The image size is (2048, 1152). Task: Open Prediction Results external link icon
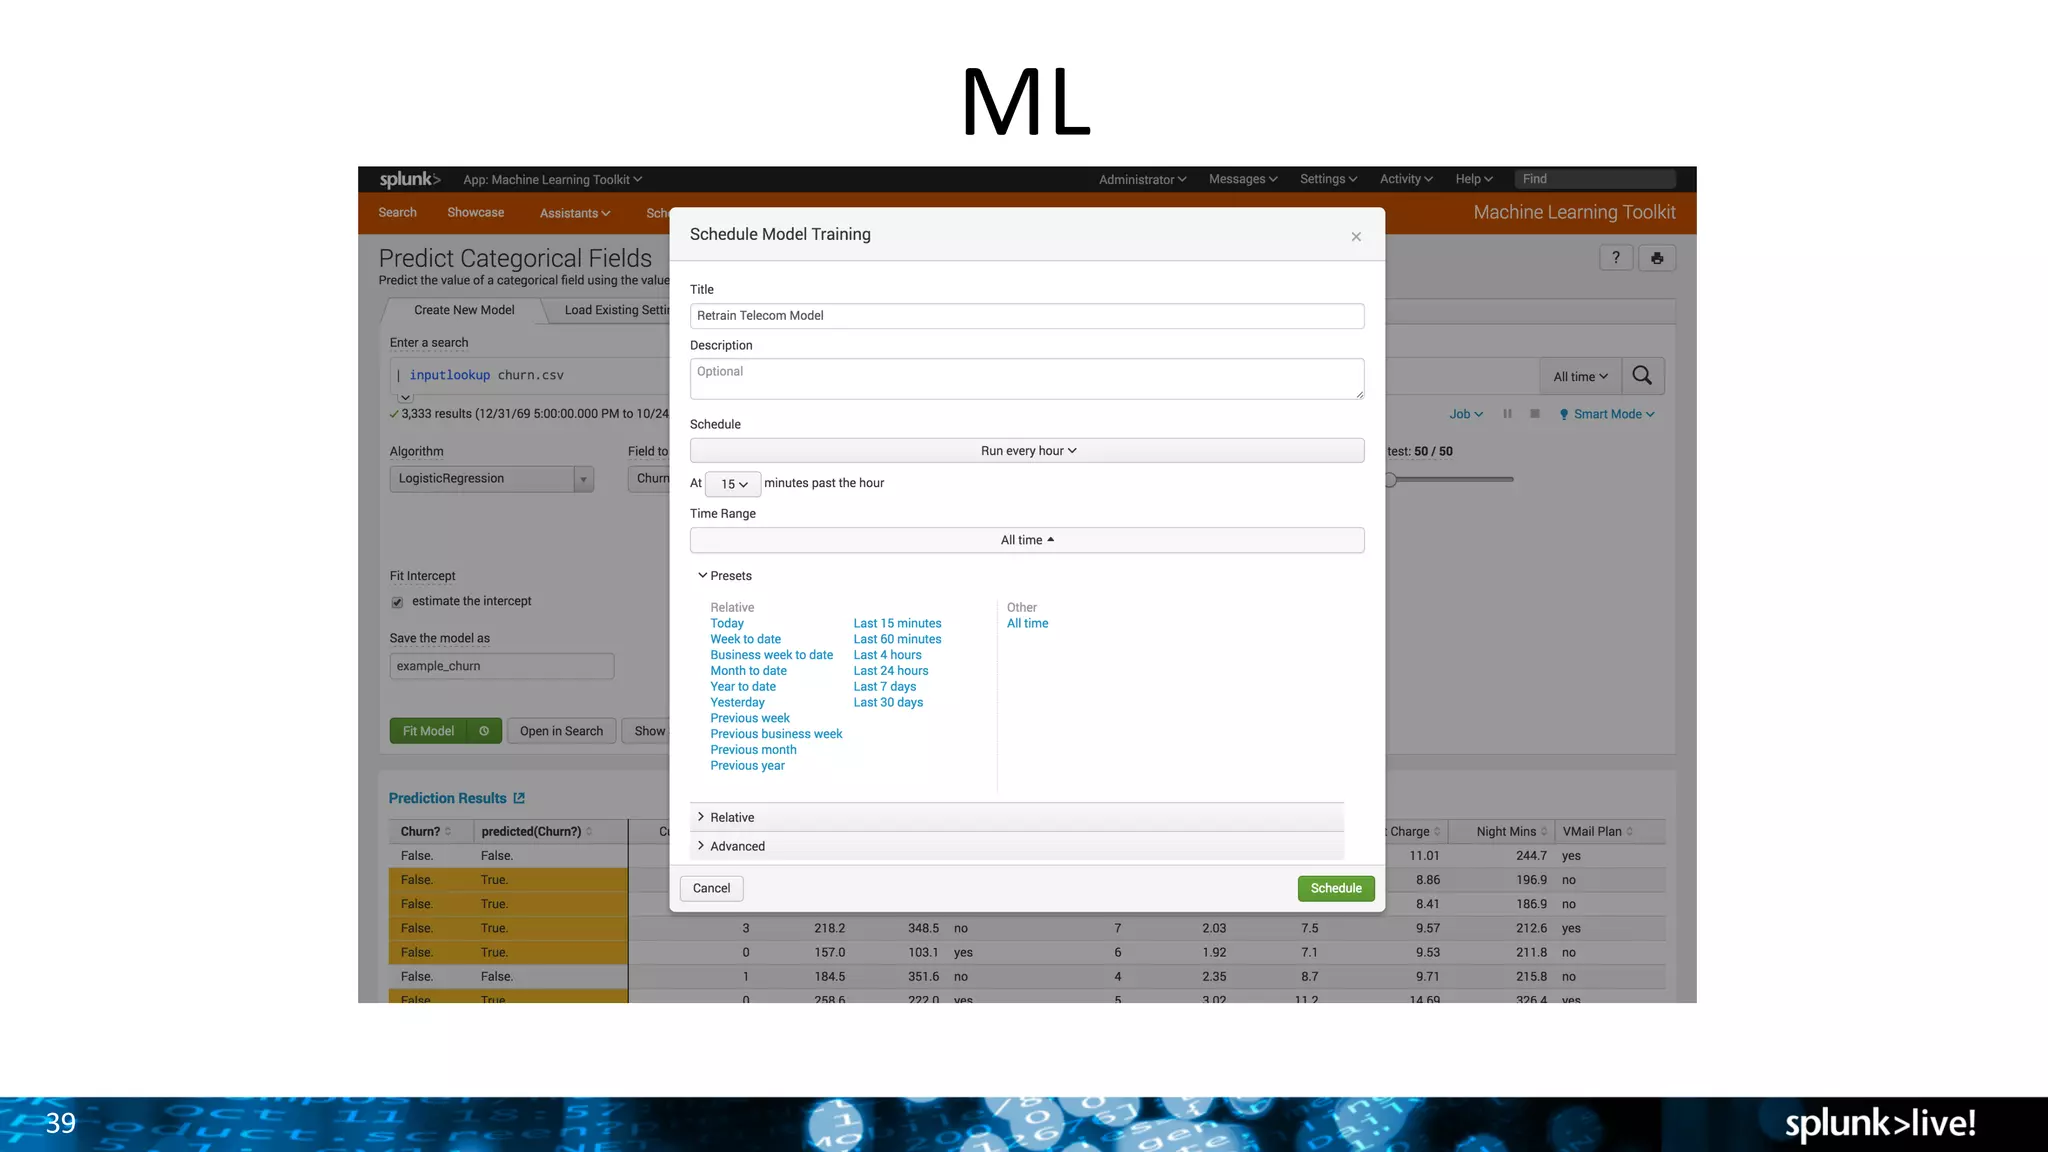coord(519,798)
